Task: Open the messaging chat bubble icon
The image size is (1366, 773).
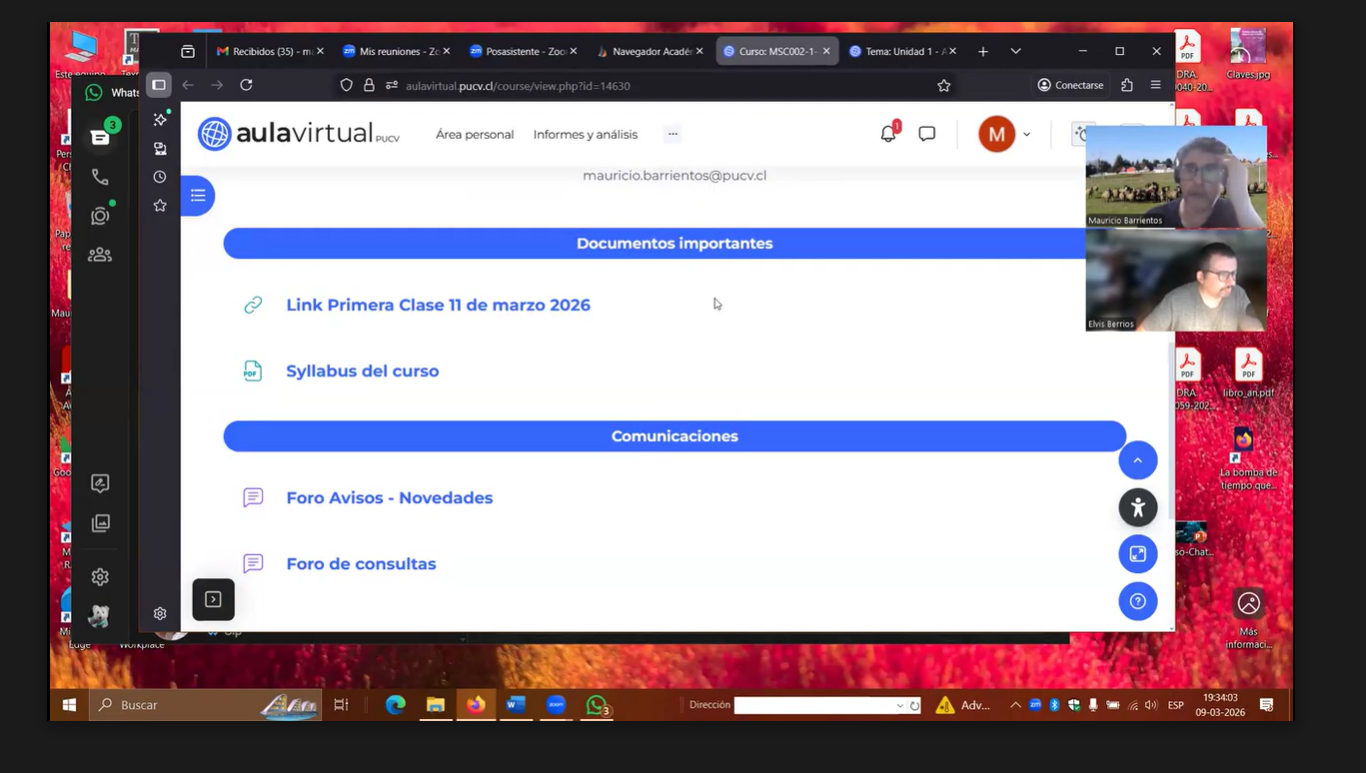Action: (927, 134)
